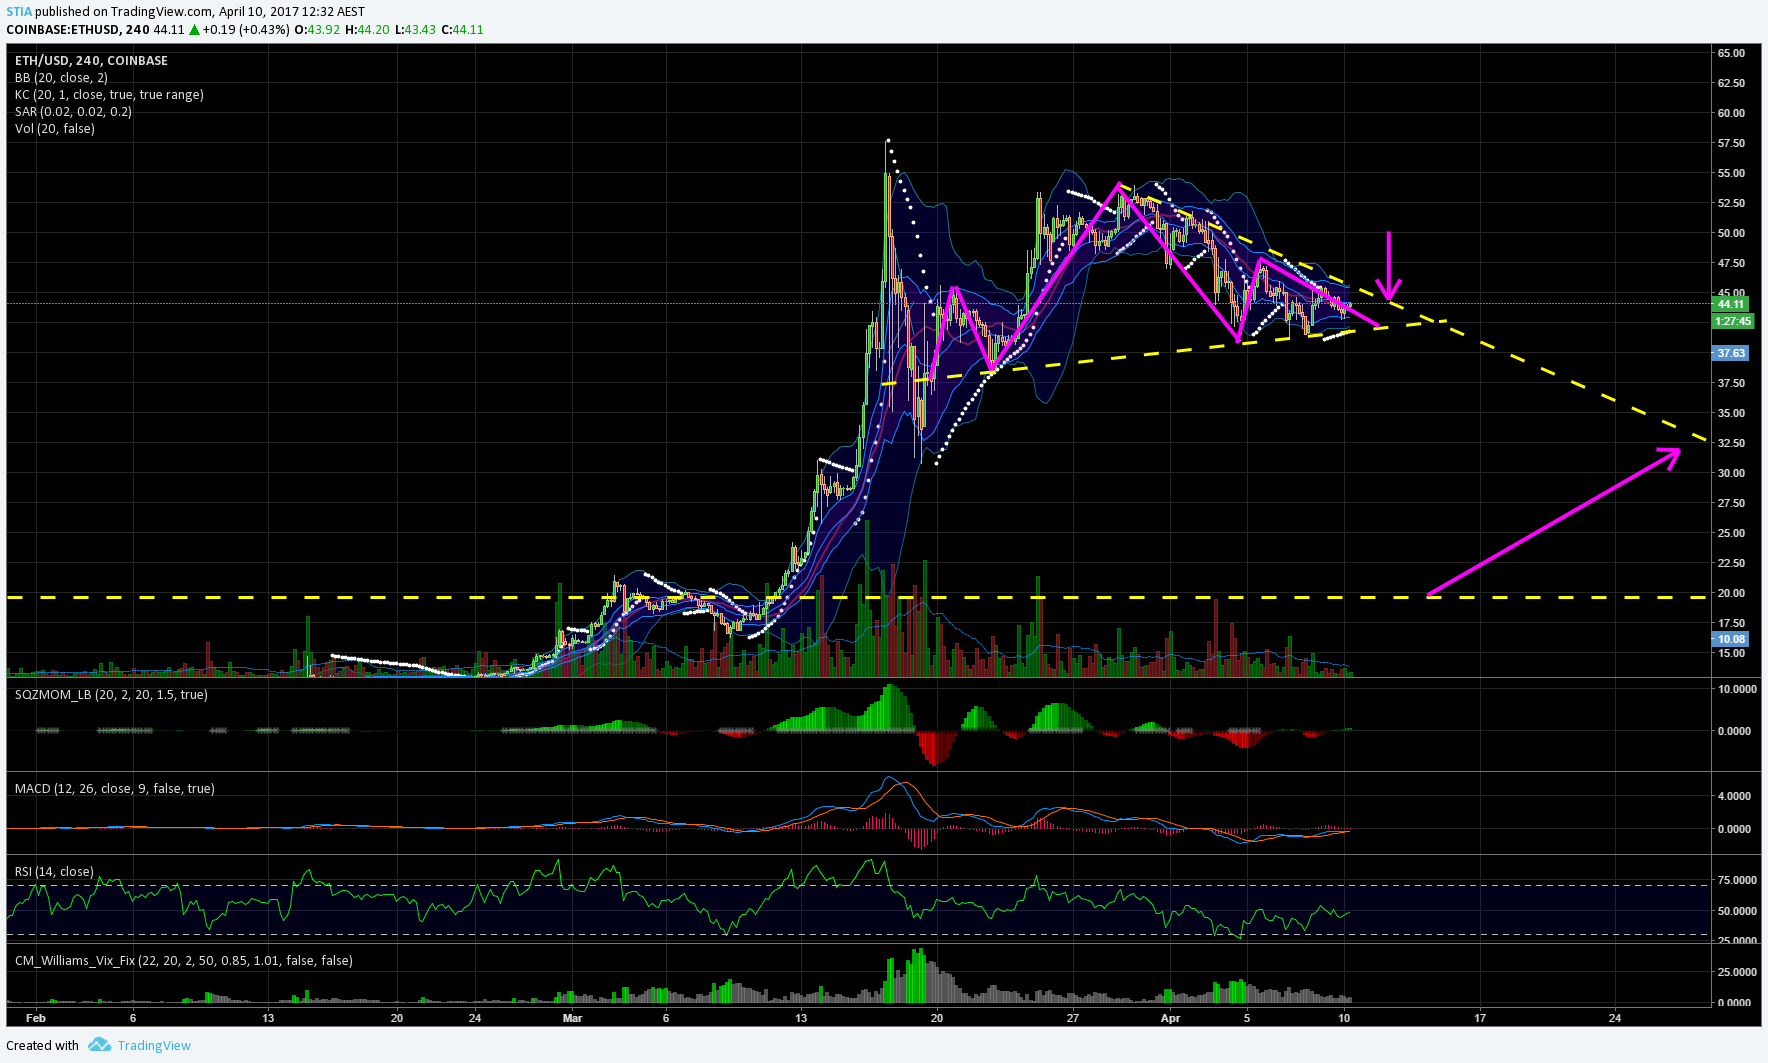Viewport: 1768px width, 1063px height.
Task: Click the 10.0000 SQZMOM axis value
Action: (1737, 690)
